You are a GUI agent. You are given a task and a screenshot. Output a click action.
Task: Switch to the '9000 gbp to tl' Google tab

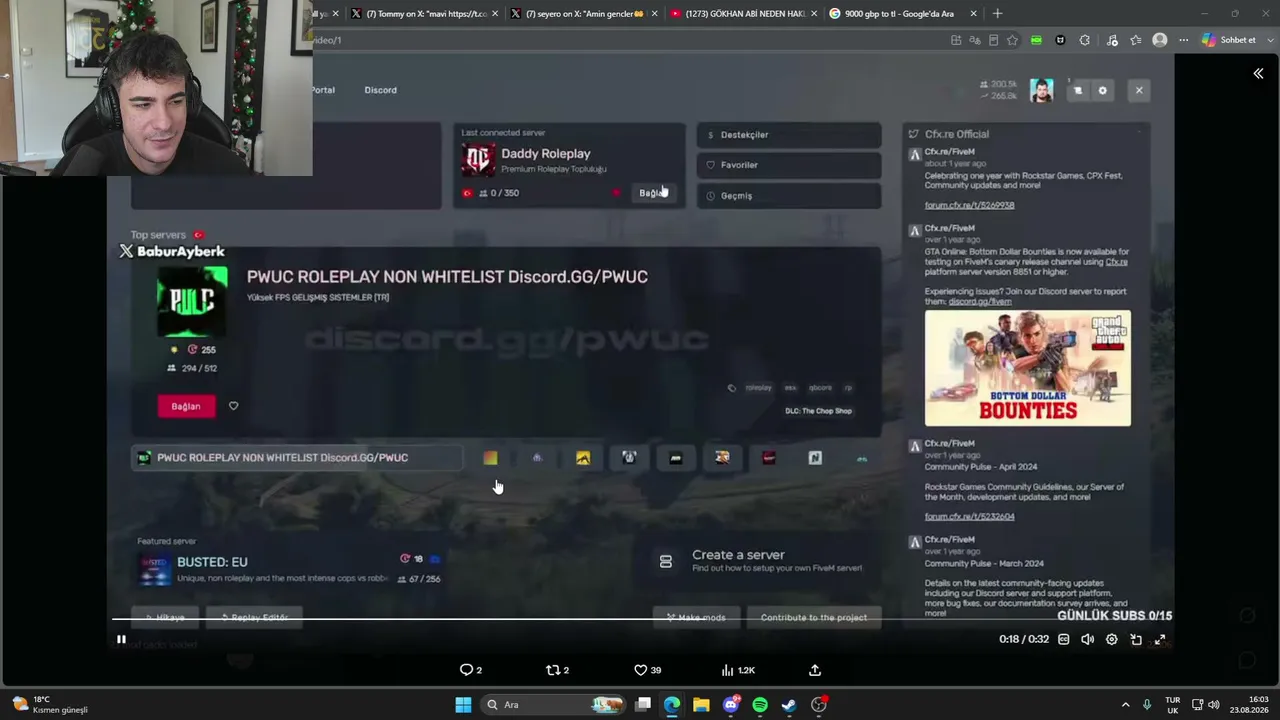pyautogui.click(x=902, y=14)
